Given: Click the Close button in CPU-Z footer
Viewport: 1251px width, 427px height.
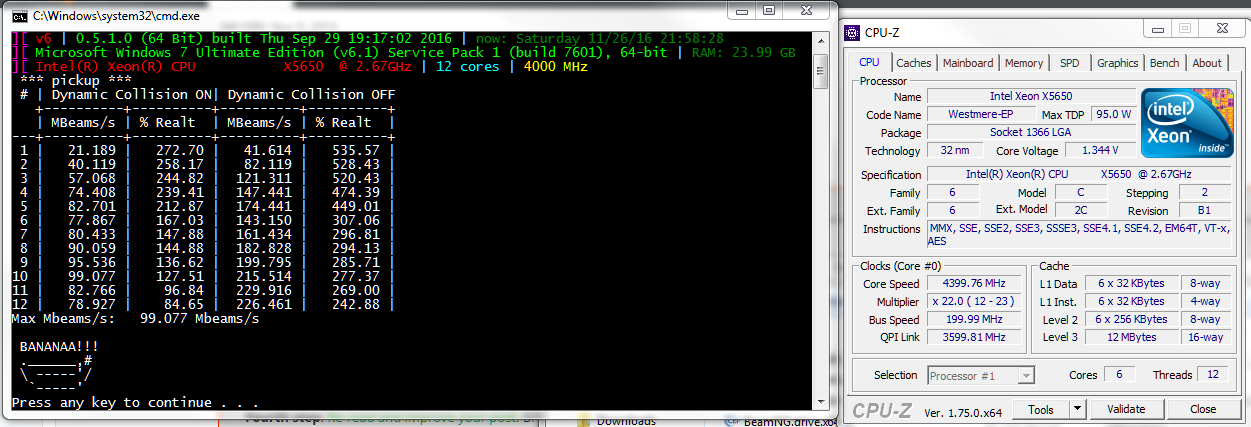Looking at the screenshot, I should (1203, 409).
